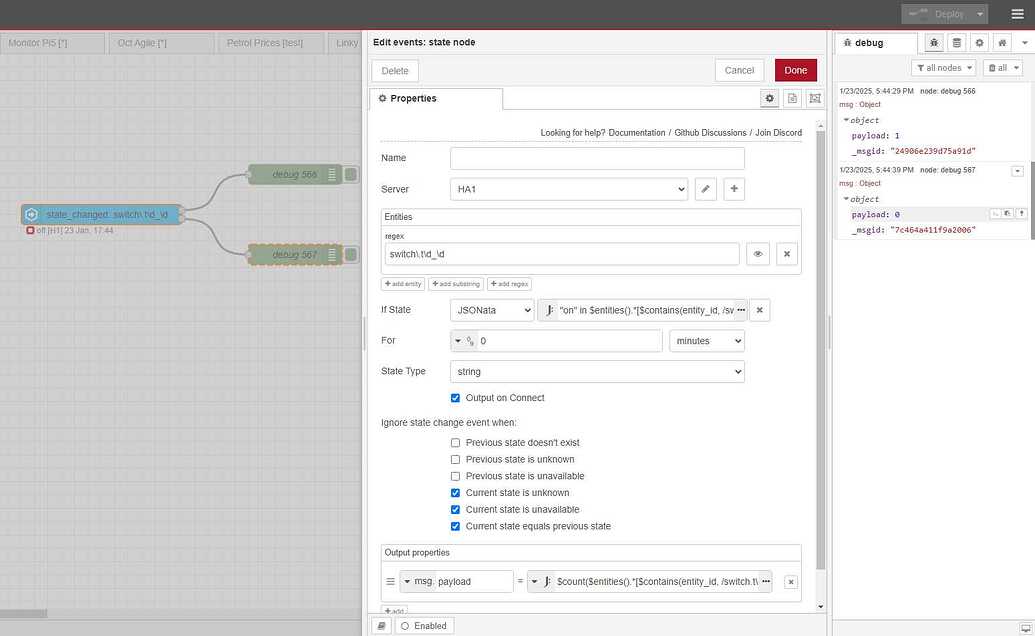Open the State Type string dropdown

pos(597,371)
